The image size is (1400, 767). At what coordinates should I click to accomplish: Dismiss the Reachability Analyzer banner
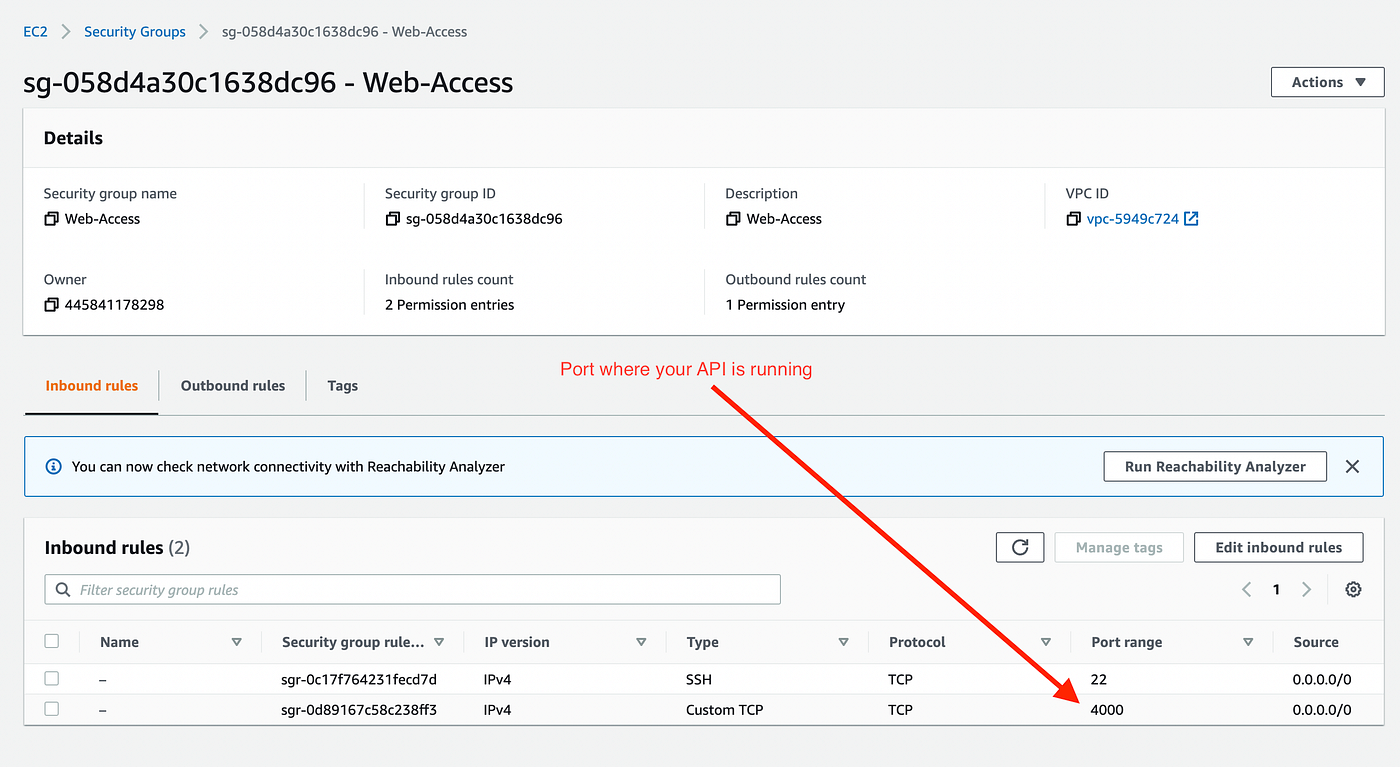point(1352,466)
